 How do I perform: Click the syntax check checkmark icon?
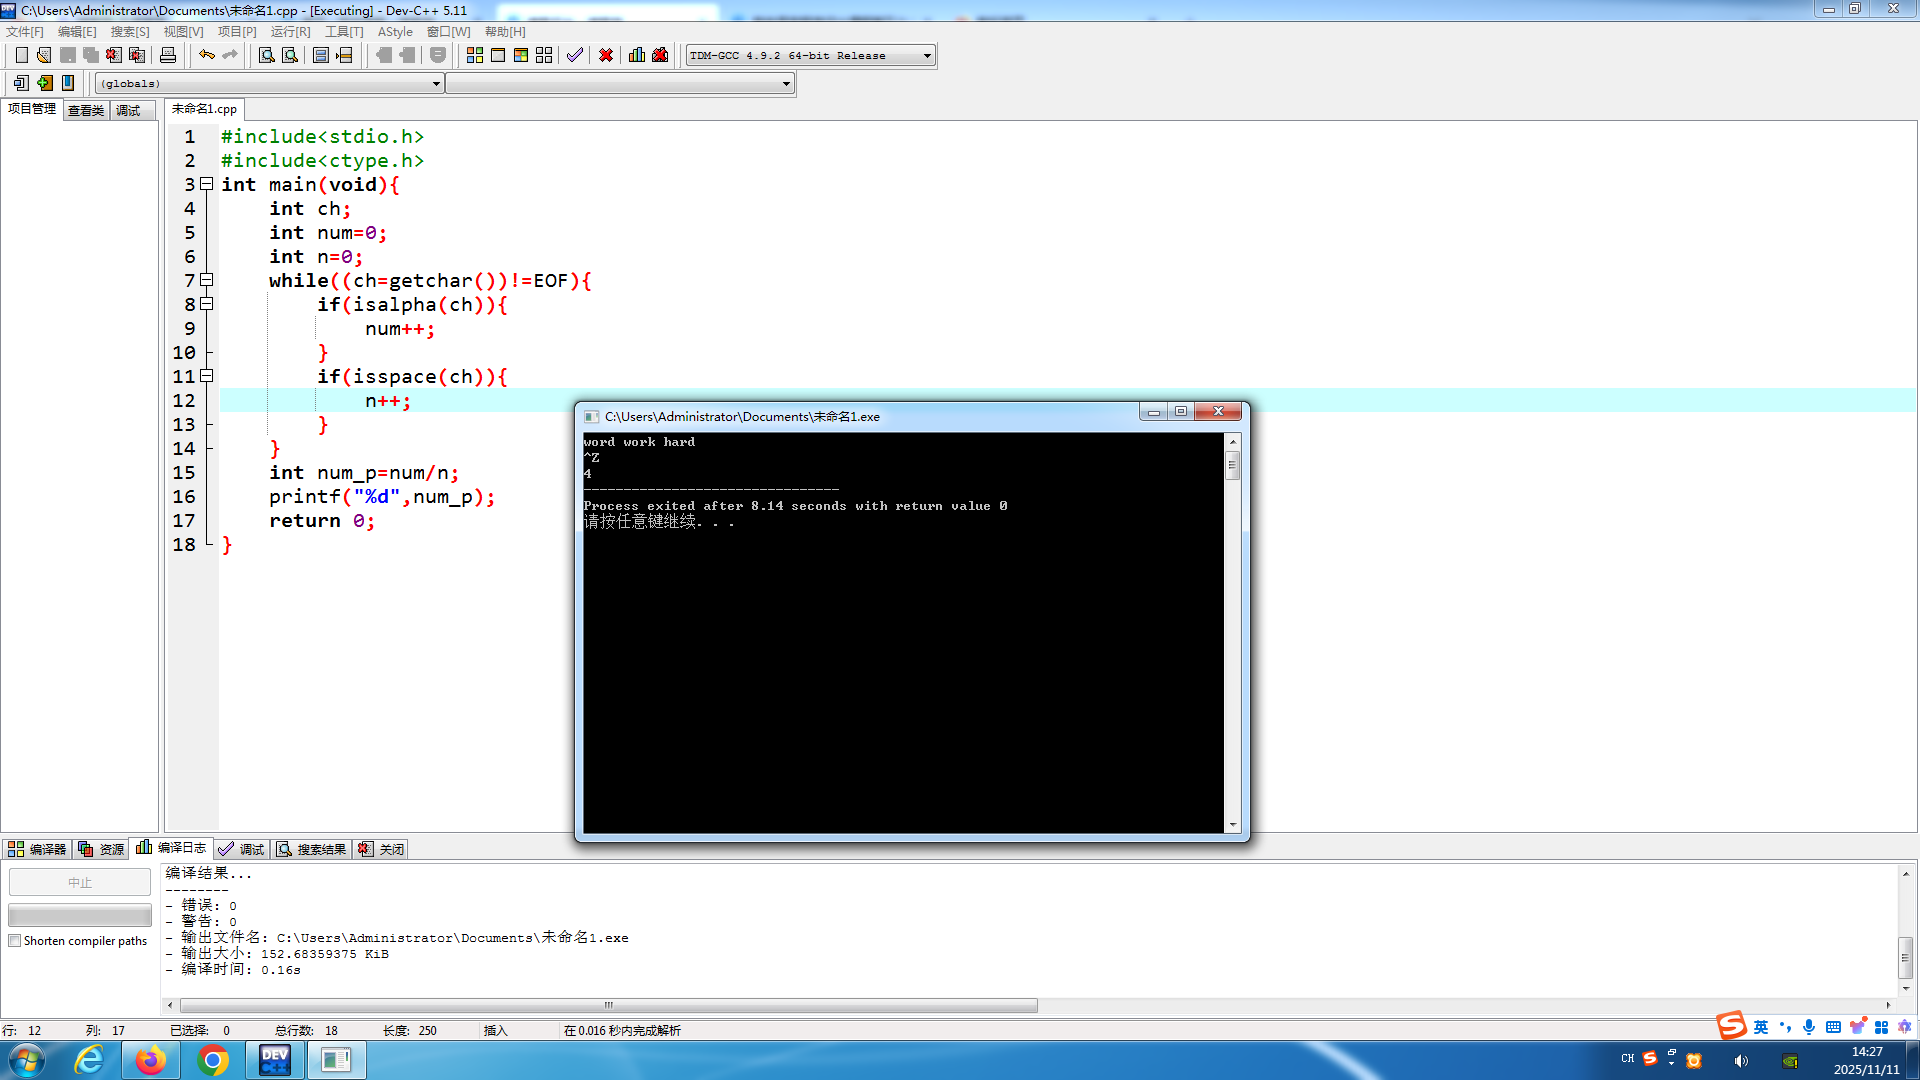coord(575,55)
